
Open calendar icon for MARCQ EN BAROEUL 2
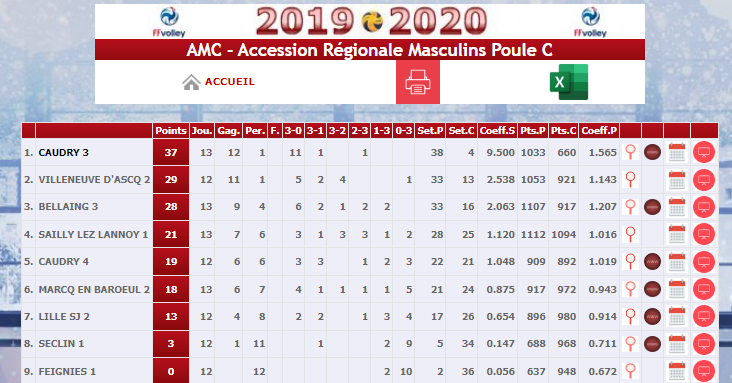point(677,289)
